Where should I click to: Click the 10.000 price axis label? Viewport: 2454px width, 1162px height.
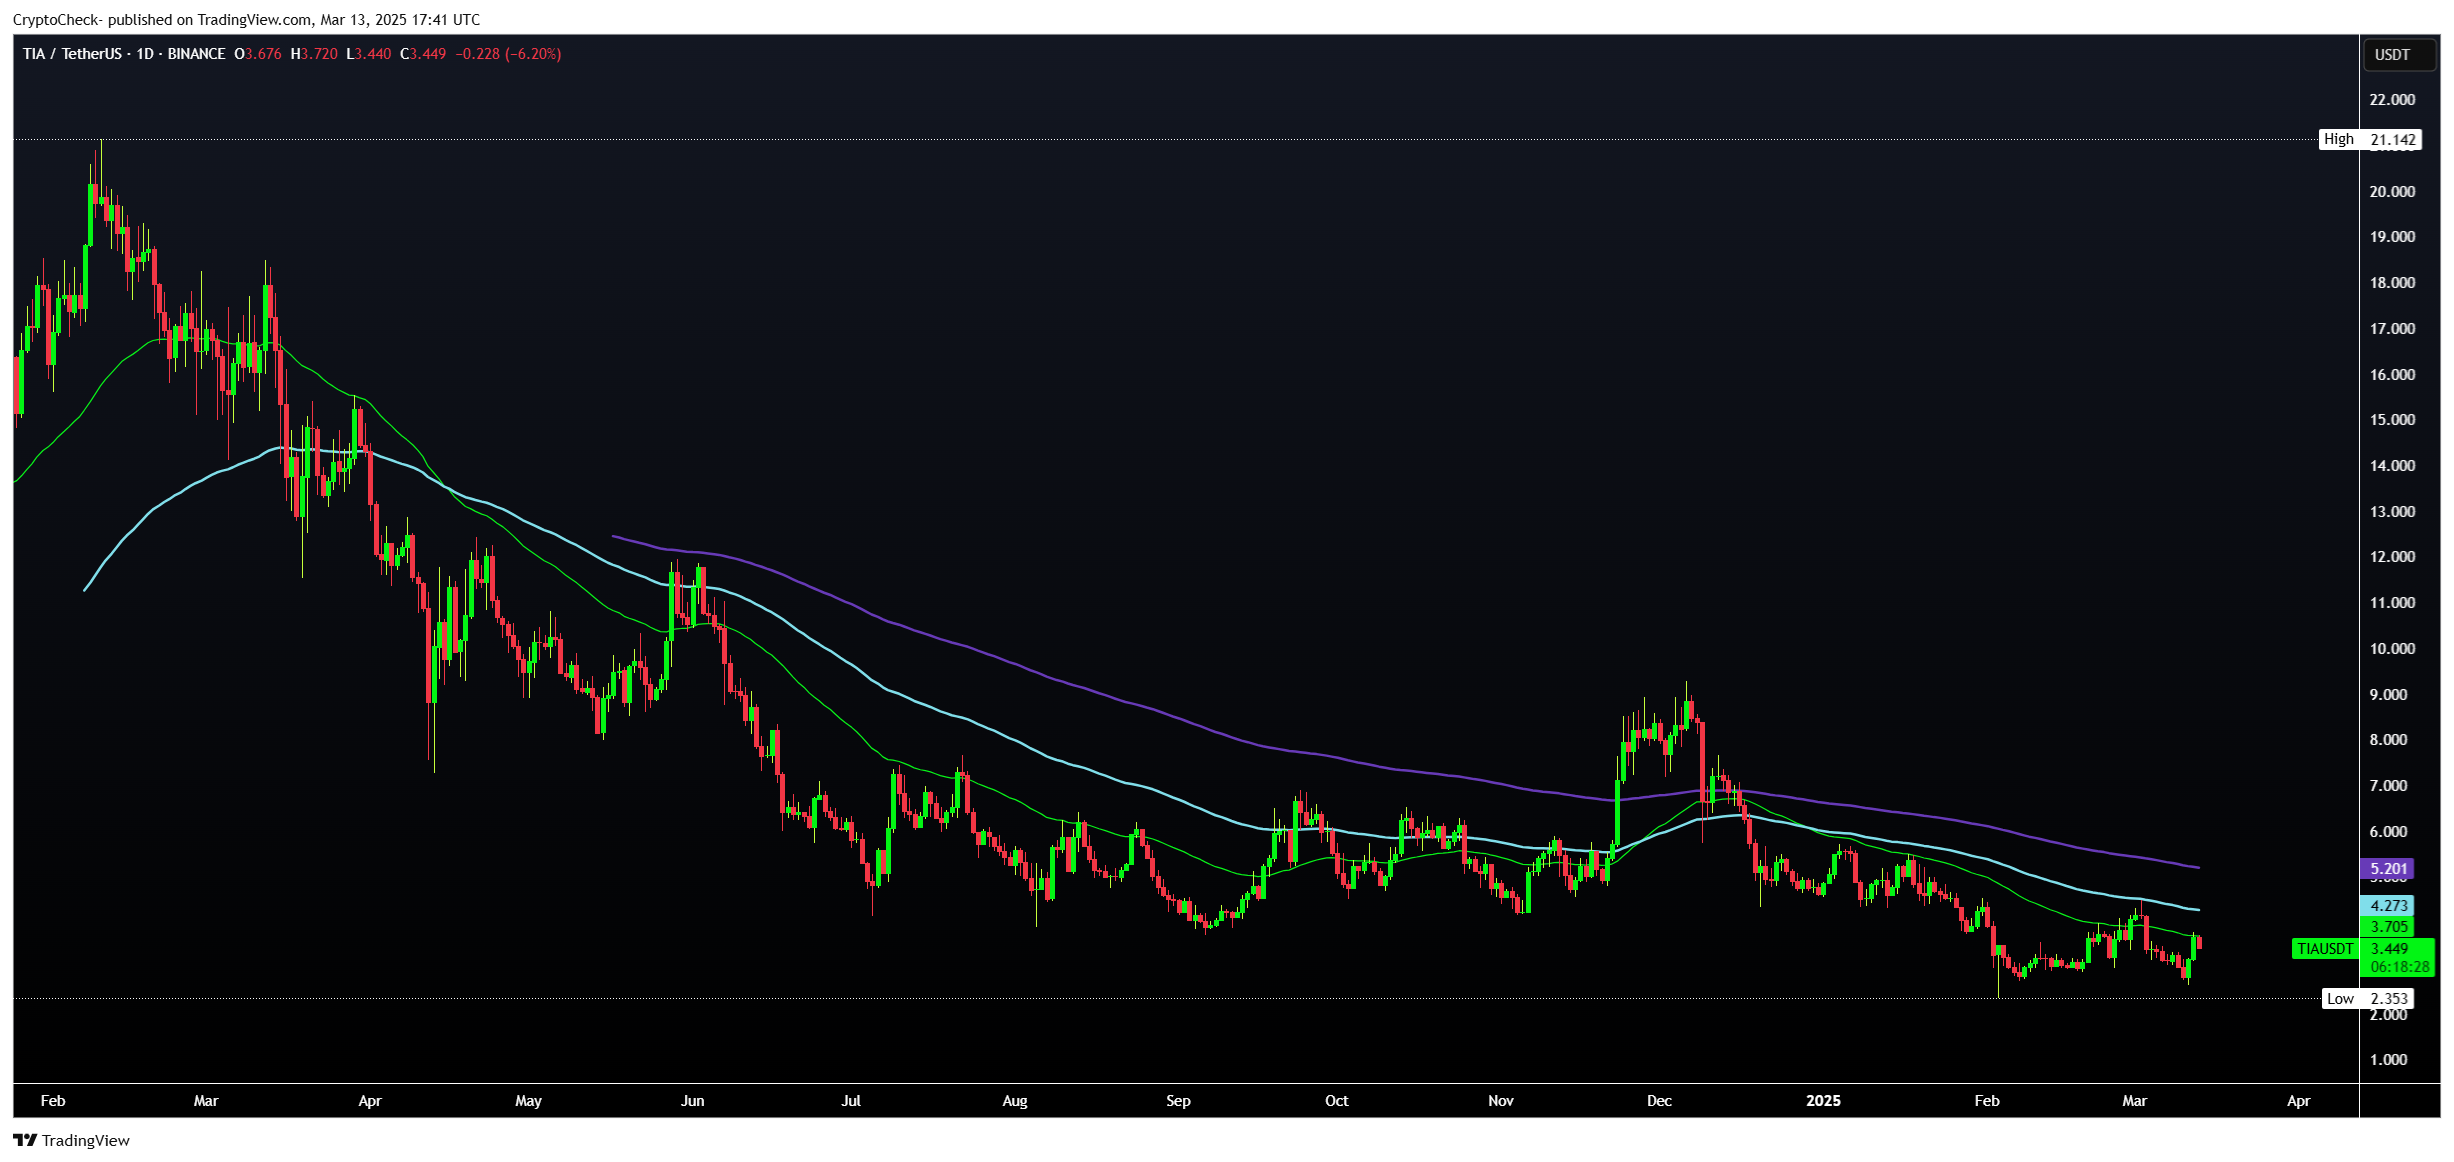click(x=2392, y=648)
